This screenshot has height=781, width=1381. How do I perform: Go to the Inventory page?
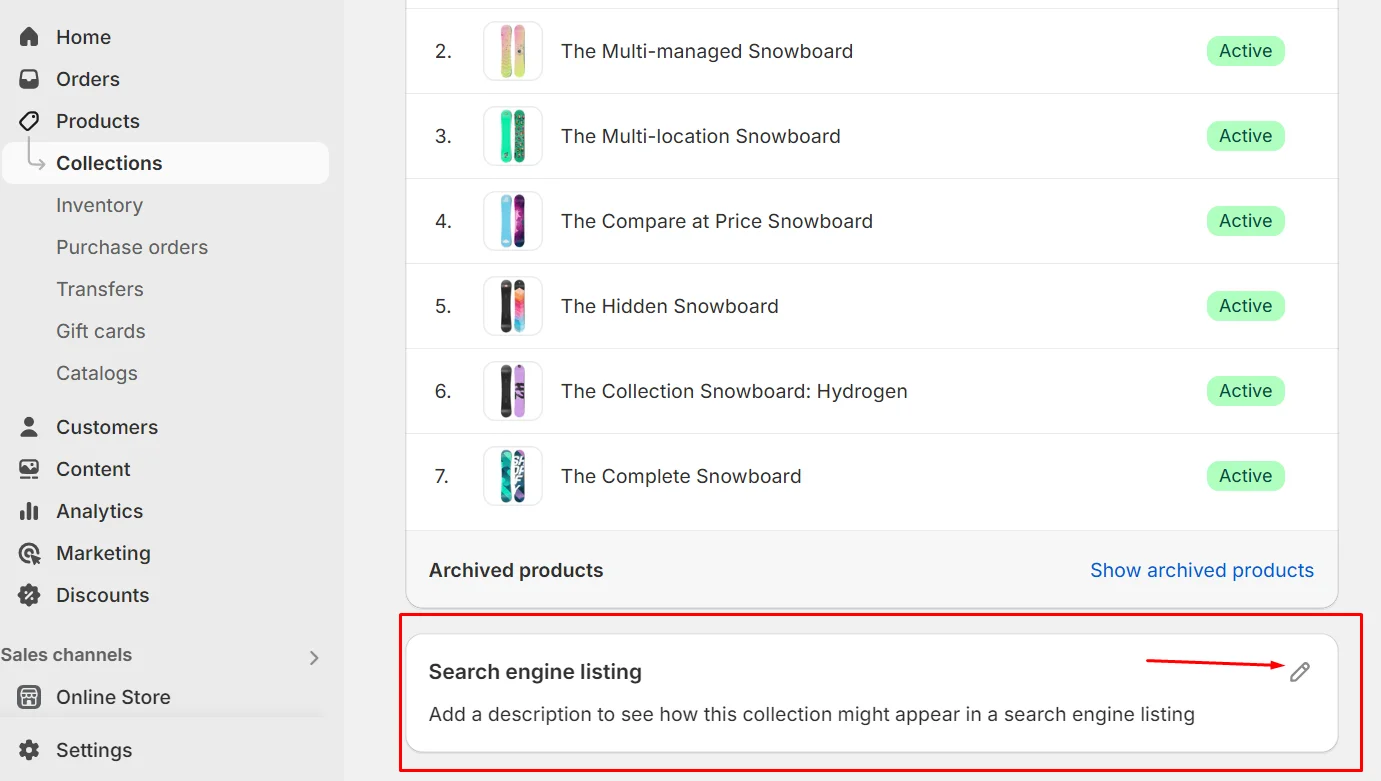pyautogui.click(x=99, y=205)
